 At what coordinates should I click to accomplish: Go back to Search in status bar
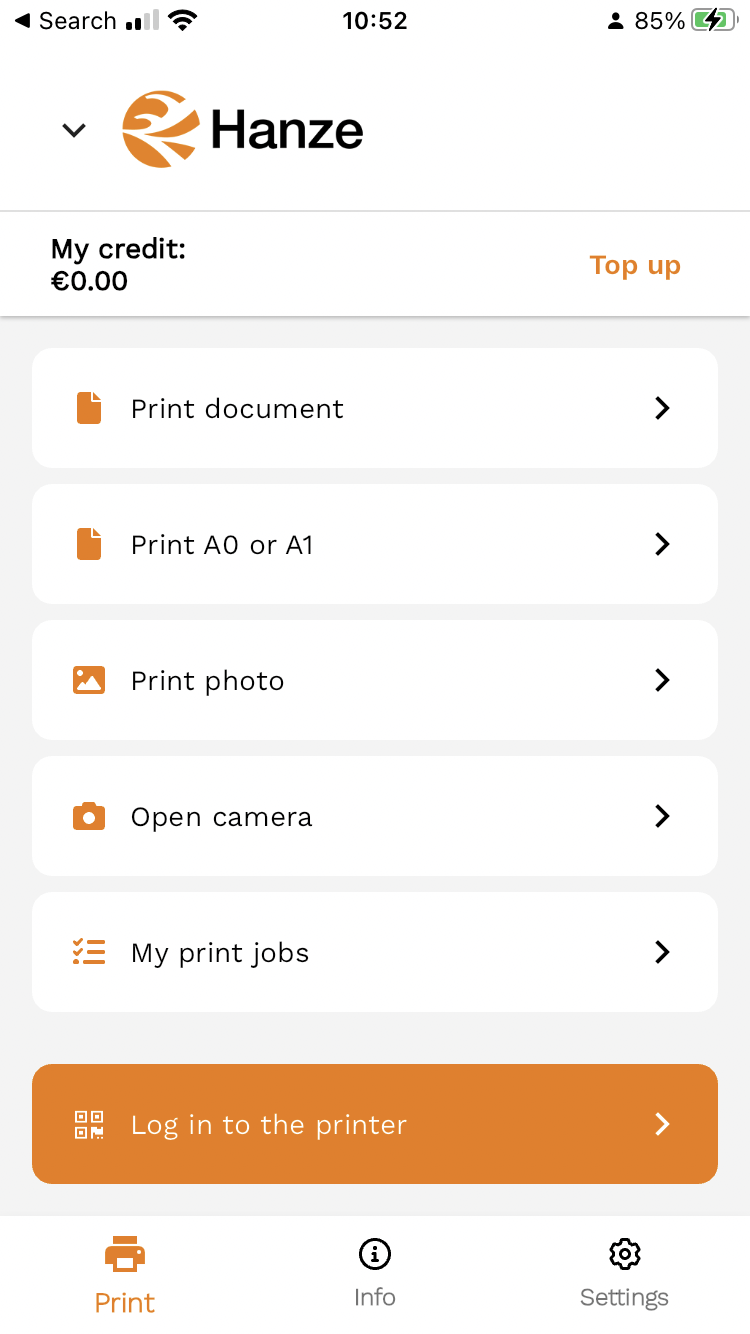[66, 21]
